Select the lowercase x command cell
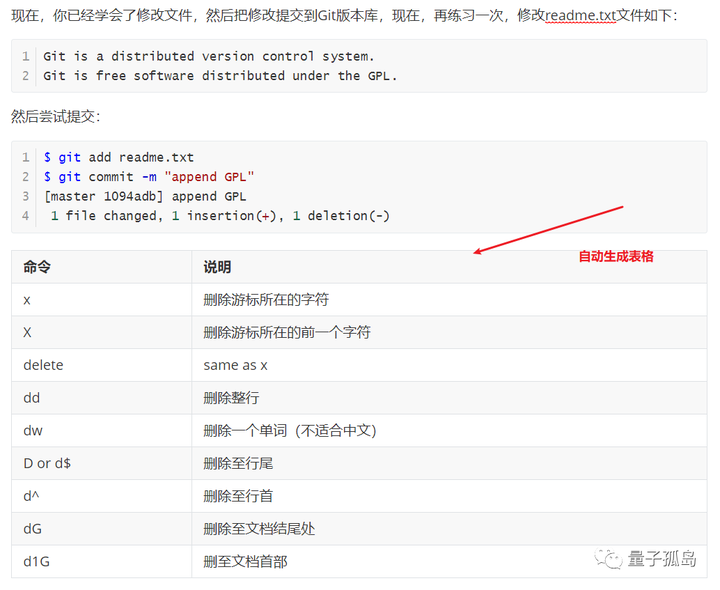This screenshot has width=720, height=590. pyautogui.click(x=27, y=299)
